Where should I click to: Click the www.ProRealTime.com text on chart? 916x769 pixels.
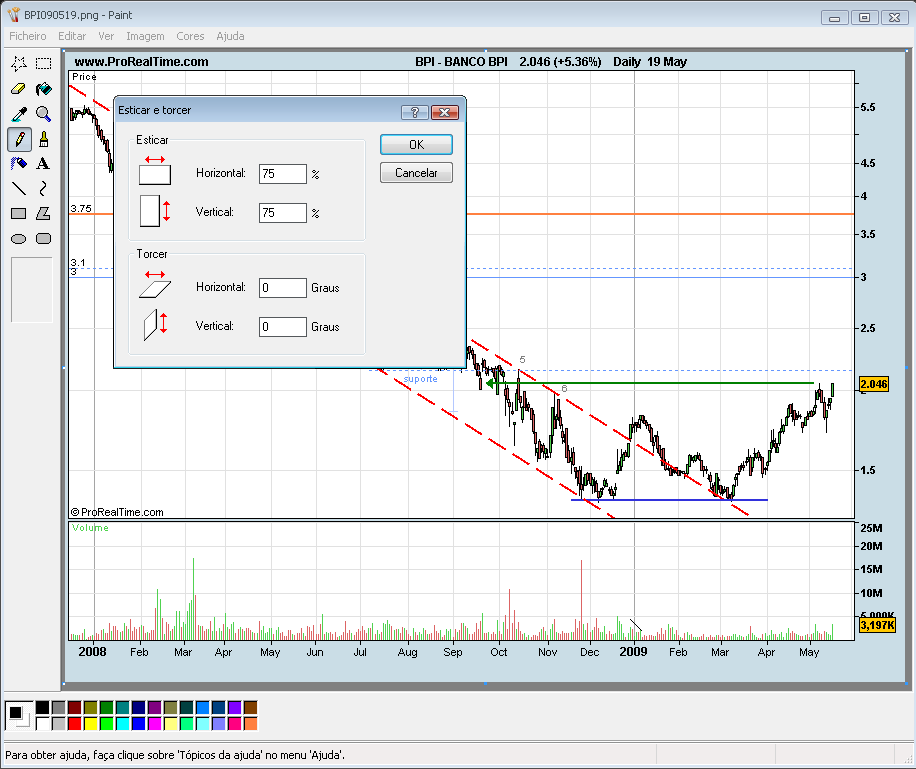click(141, 61)
